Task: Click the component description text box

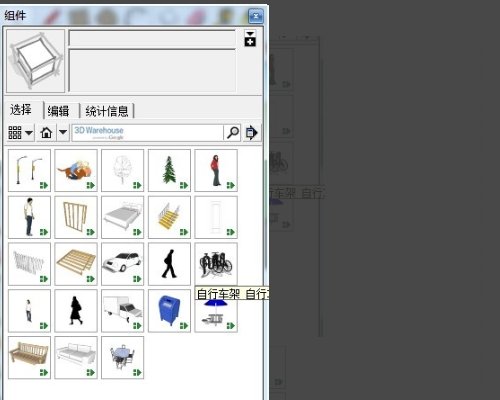Action: [x=152, y=70]
